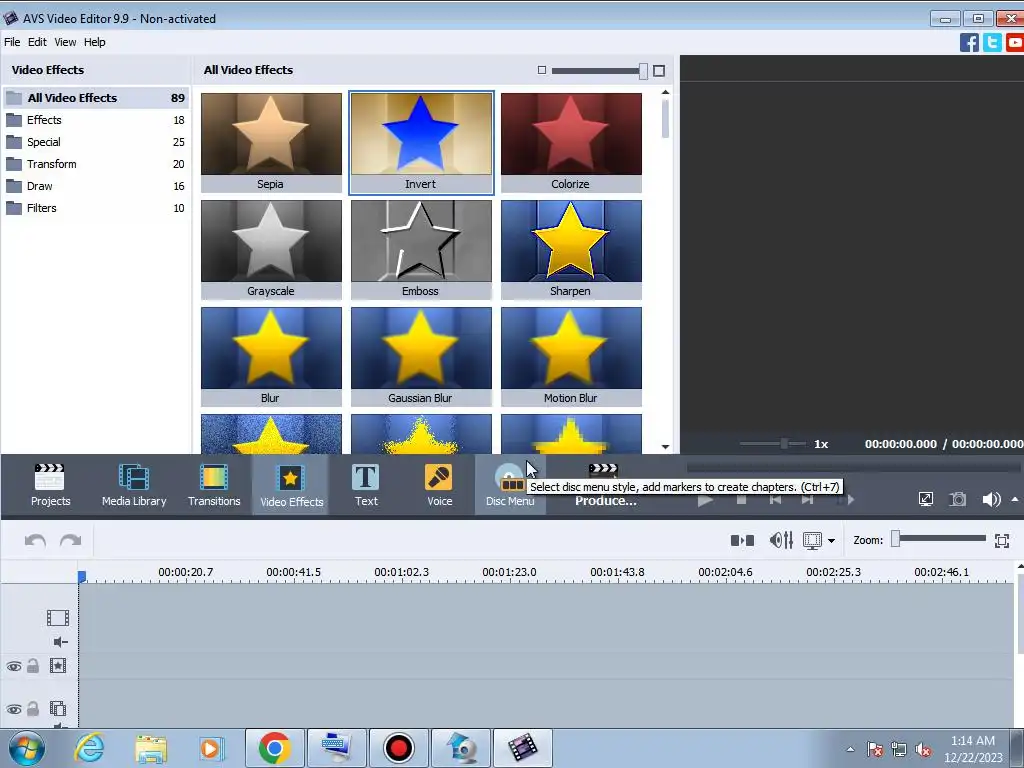Toggle visibility of the video overlay track

point(14,709)
